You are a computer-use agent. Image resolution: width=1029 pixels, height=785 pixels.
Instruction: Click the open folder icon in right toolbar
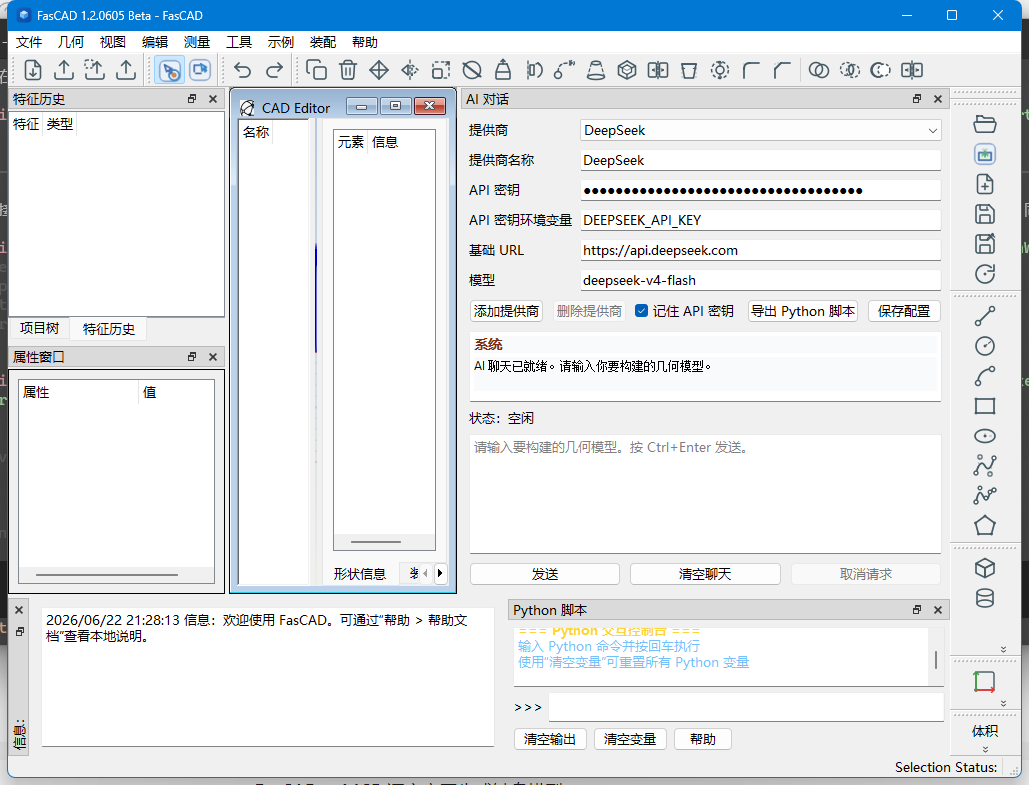click(x=984, y=123)
